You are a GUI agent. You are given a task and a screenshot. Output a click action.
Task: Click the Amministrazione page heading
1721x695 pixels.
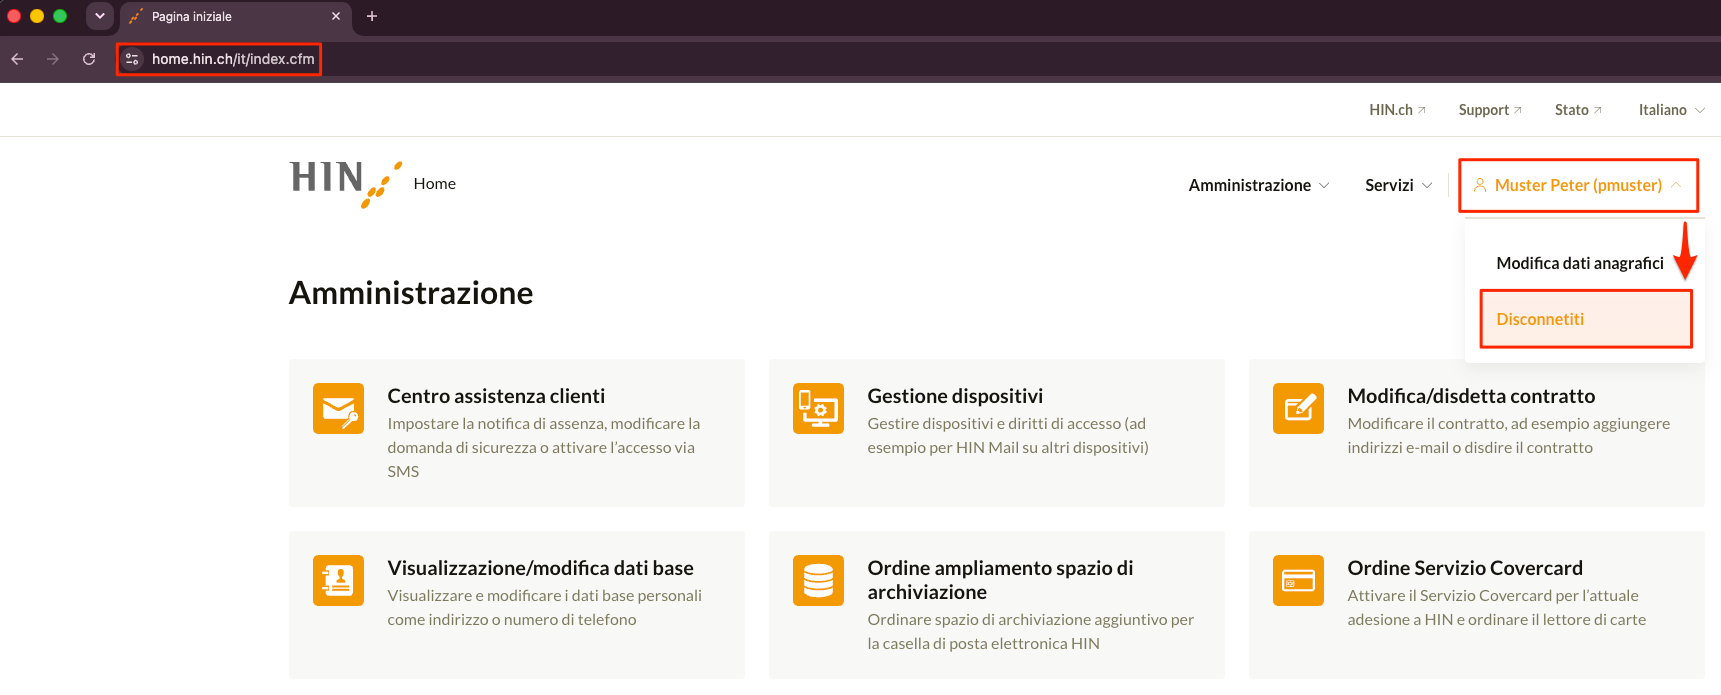[x=411, y=293]
